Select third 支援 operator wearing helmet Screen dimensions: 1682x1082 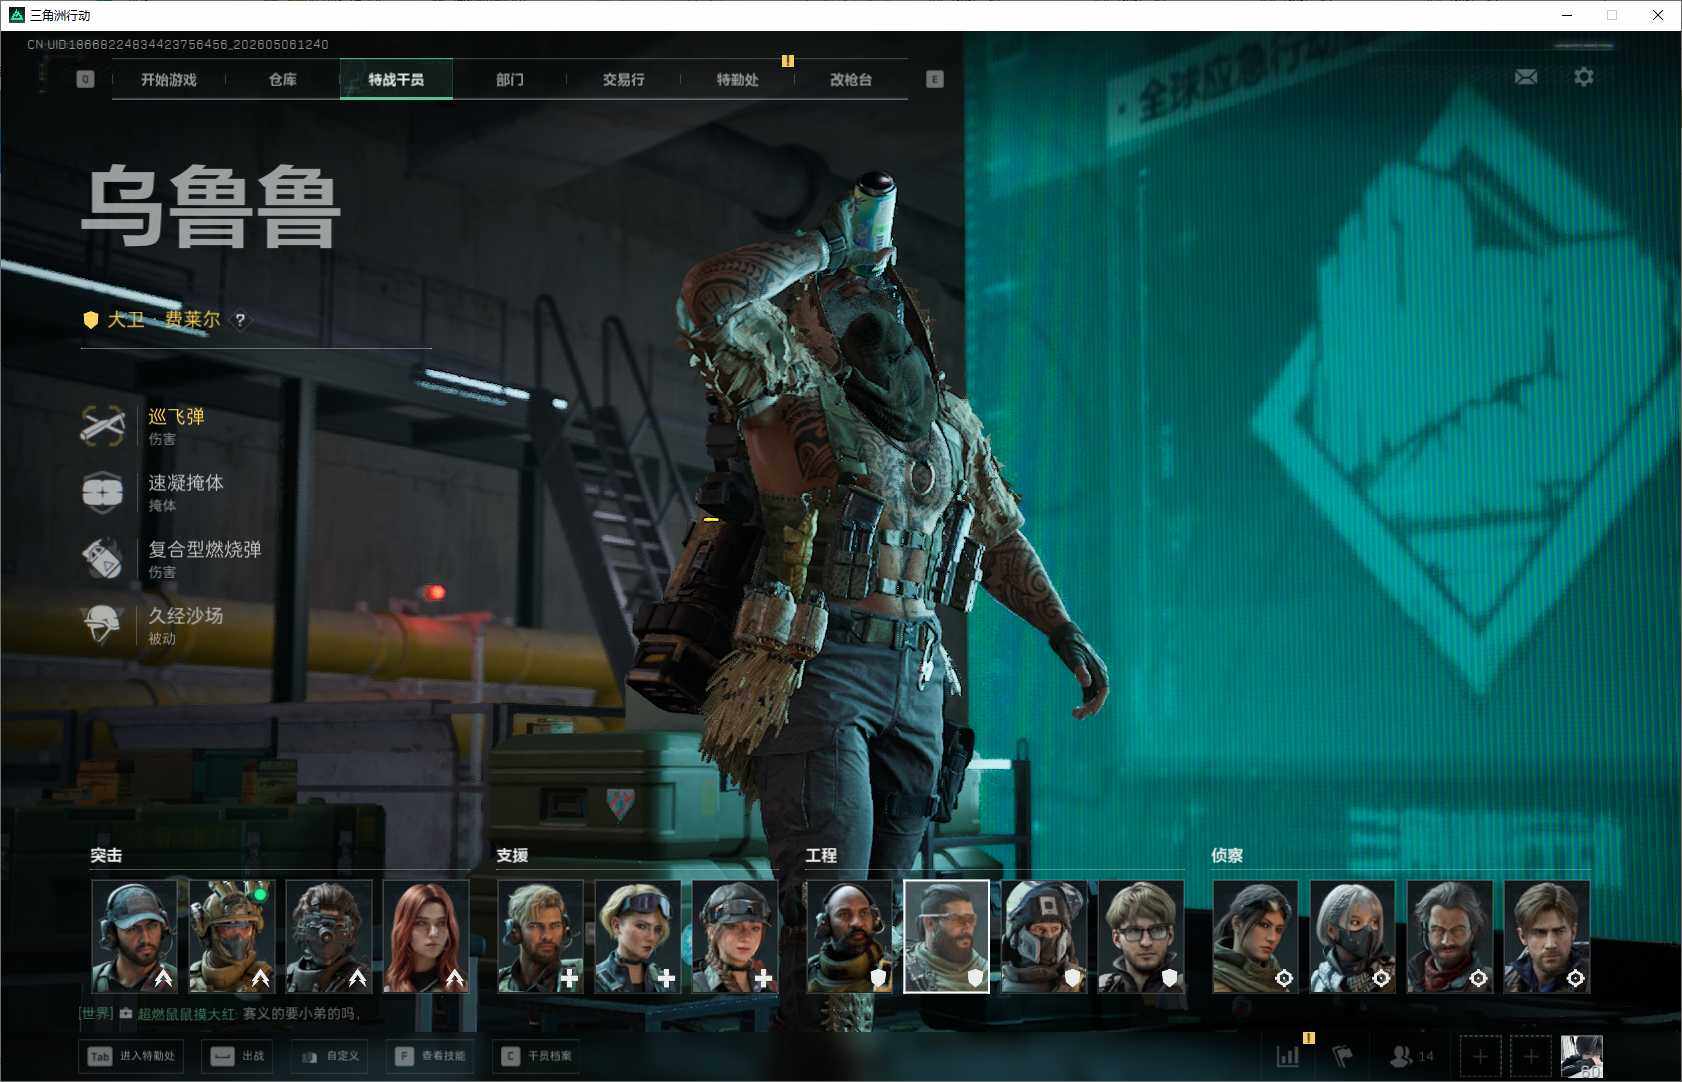pos(735,936)
